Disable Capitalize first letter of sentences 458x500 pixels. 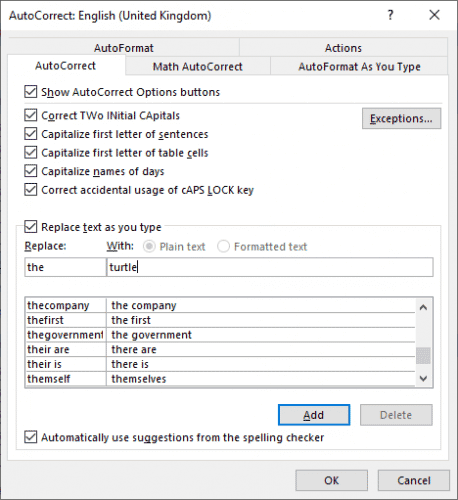point(31,134)
